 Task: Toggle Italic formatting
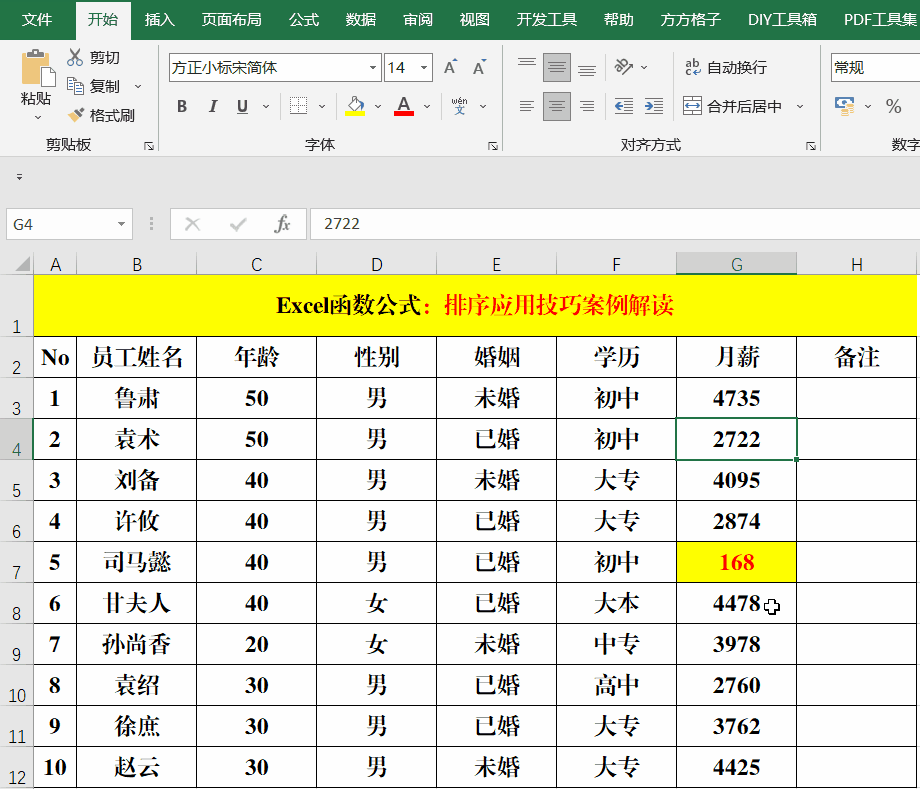[212, 106]
